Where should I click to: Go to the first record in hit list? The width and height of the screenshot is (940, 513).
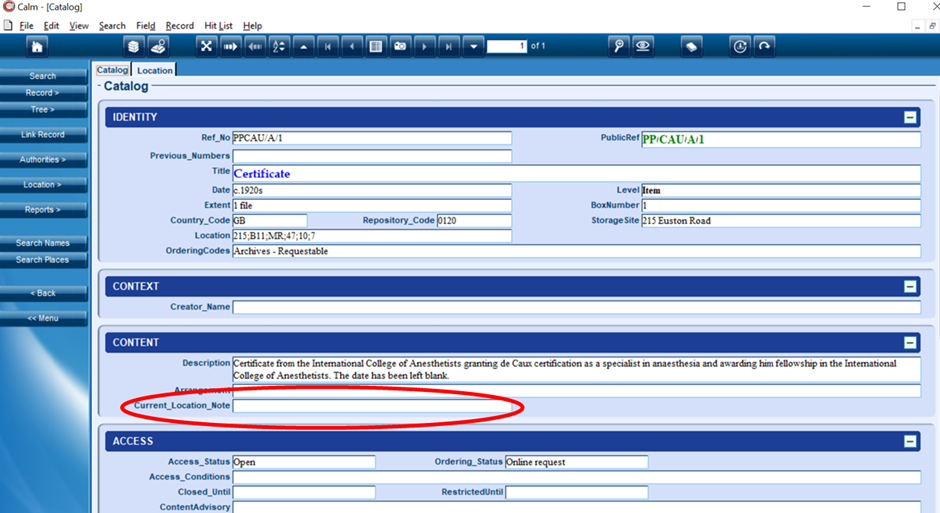coord(328,46)
